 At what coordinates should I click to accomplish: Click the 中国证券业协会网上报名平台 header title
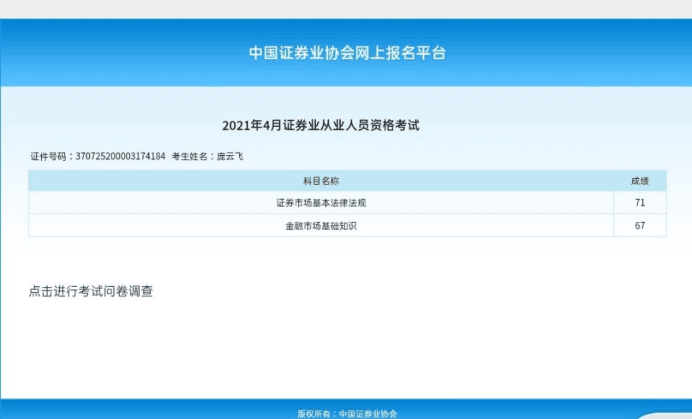tap(347, 52)
